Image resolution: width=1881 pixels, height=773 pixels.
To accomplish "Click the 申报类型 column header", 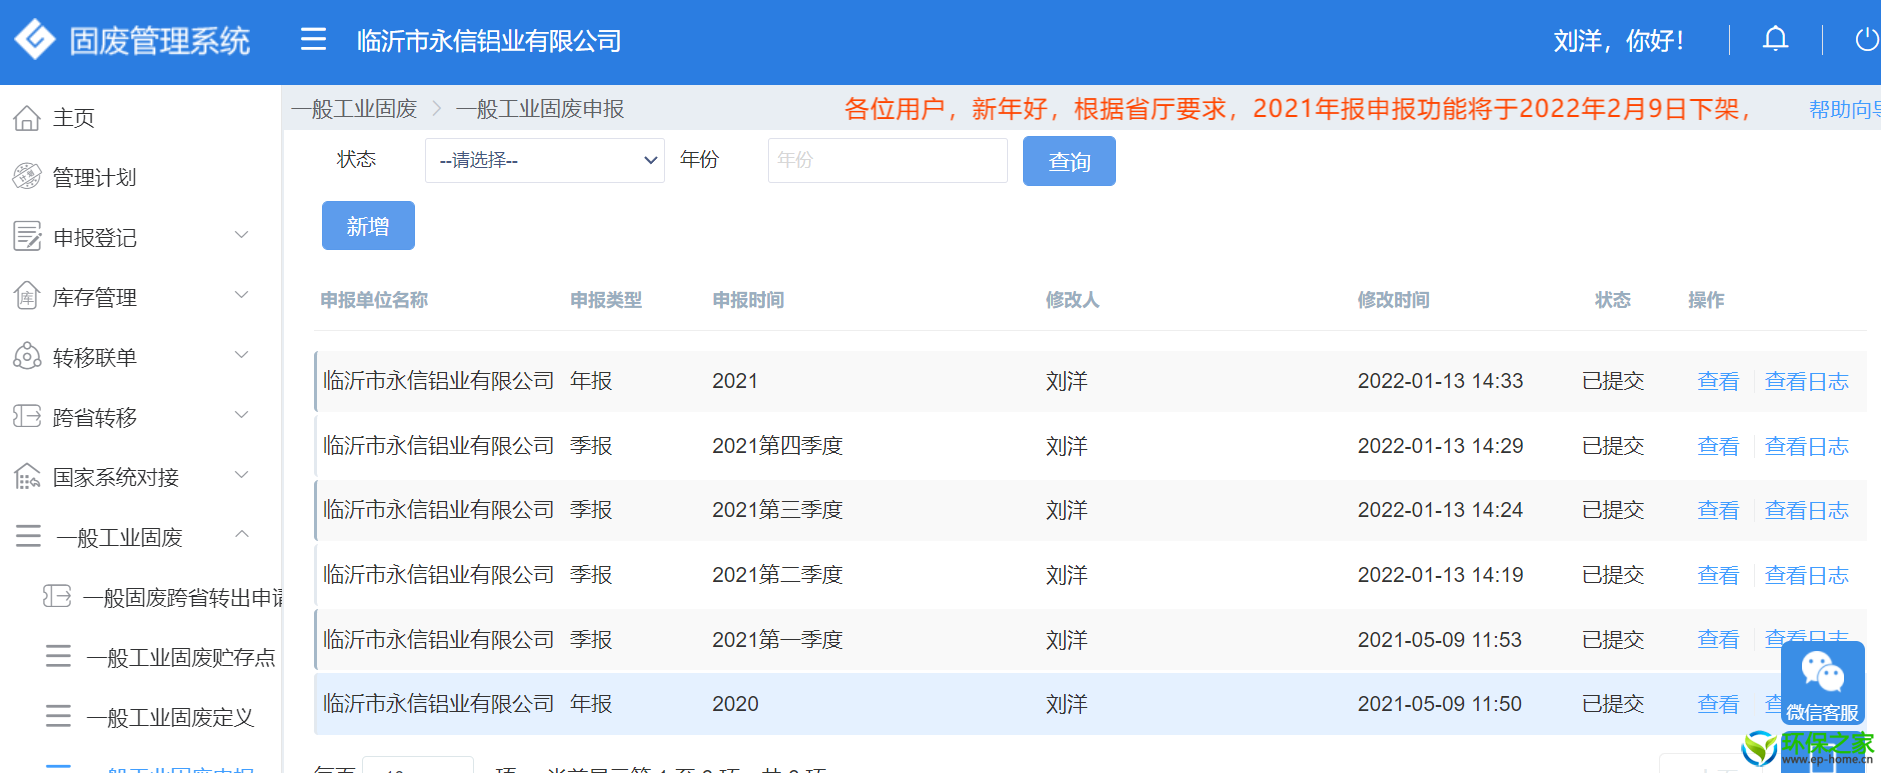I will click(606, 300).
